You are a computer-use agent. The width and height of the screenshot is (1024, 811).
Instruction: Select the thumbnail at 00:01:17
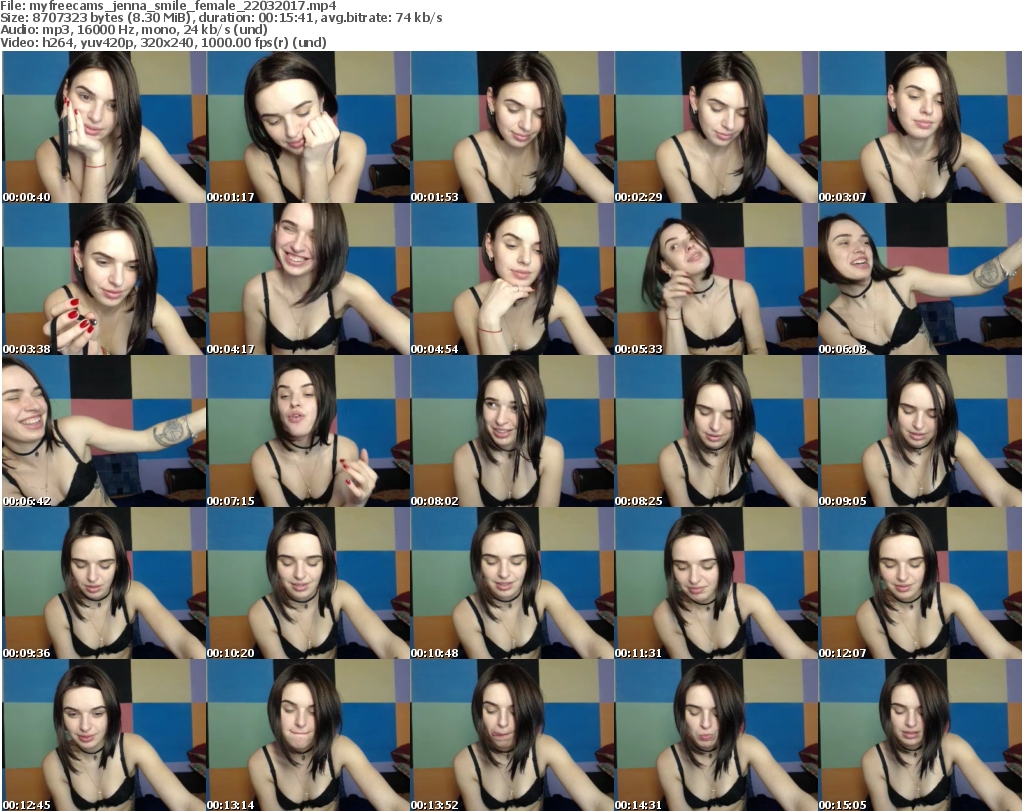(308, 127)
